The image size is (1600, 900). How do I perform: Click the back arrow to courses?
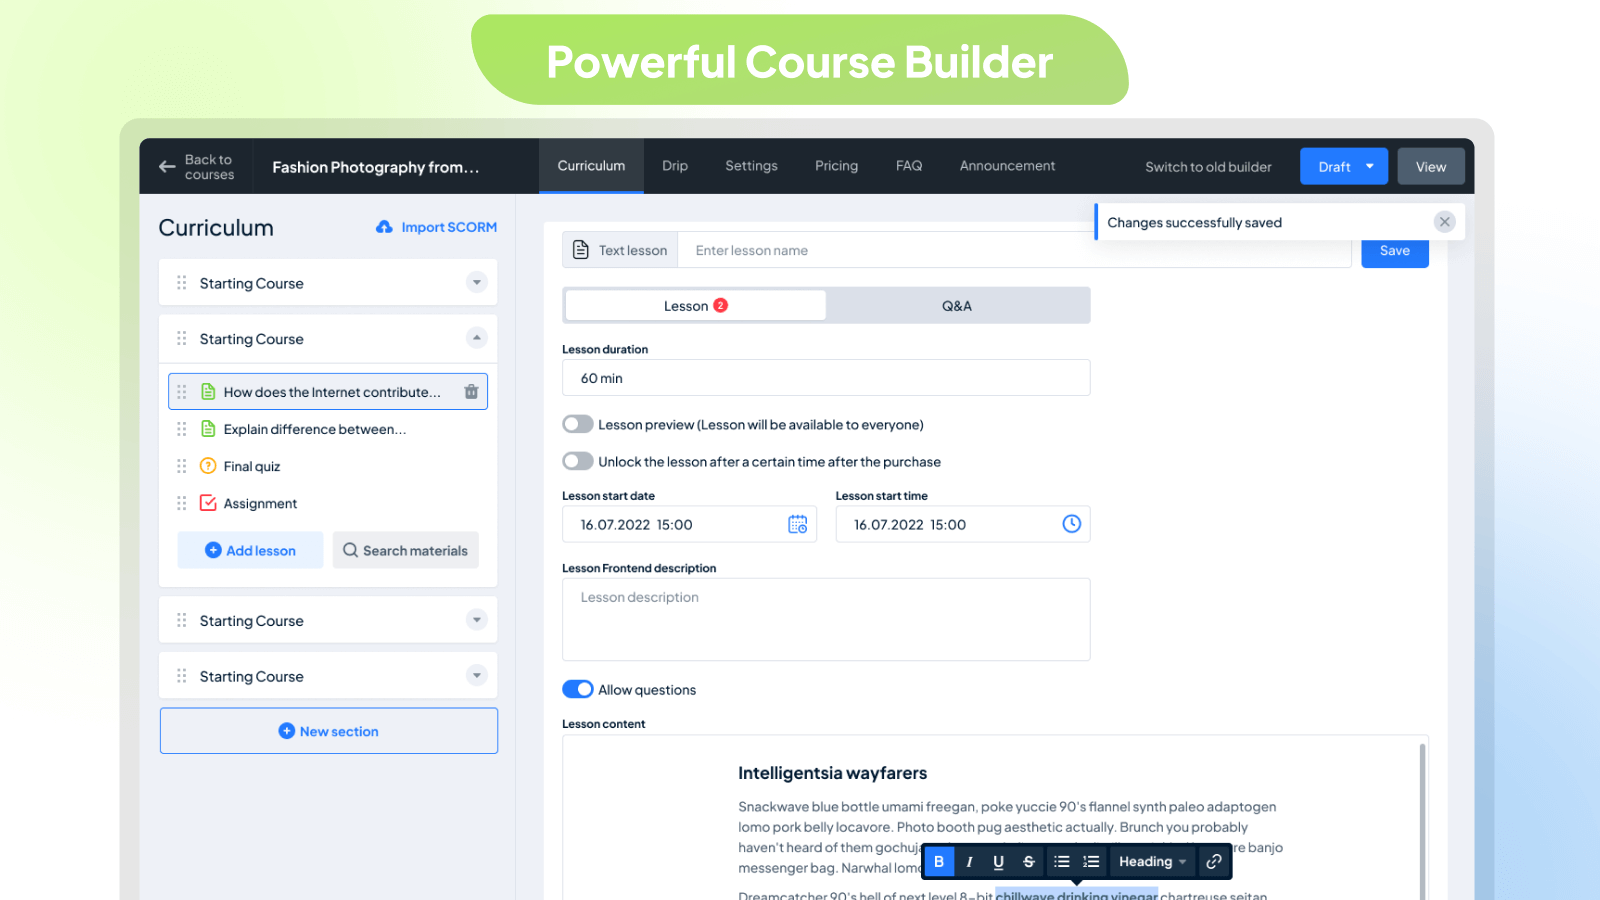[167, 167]
